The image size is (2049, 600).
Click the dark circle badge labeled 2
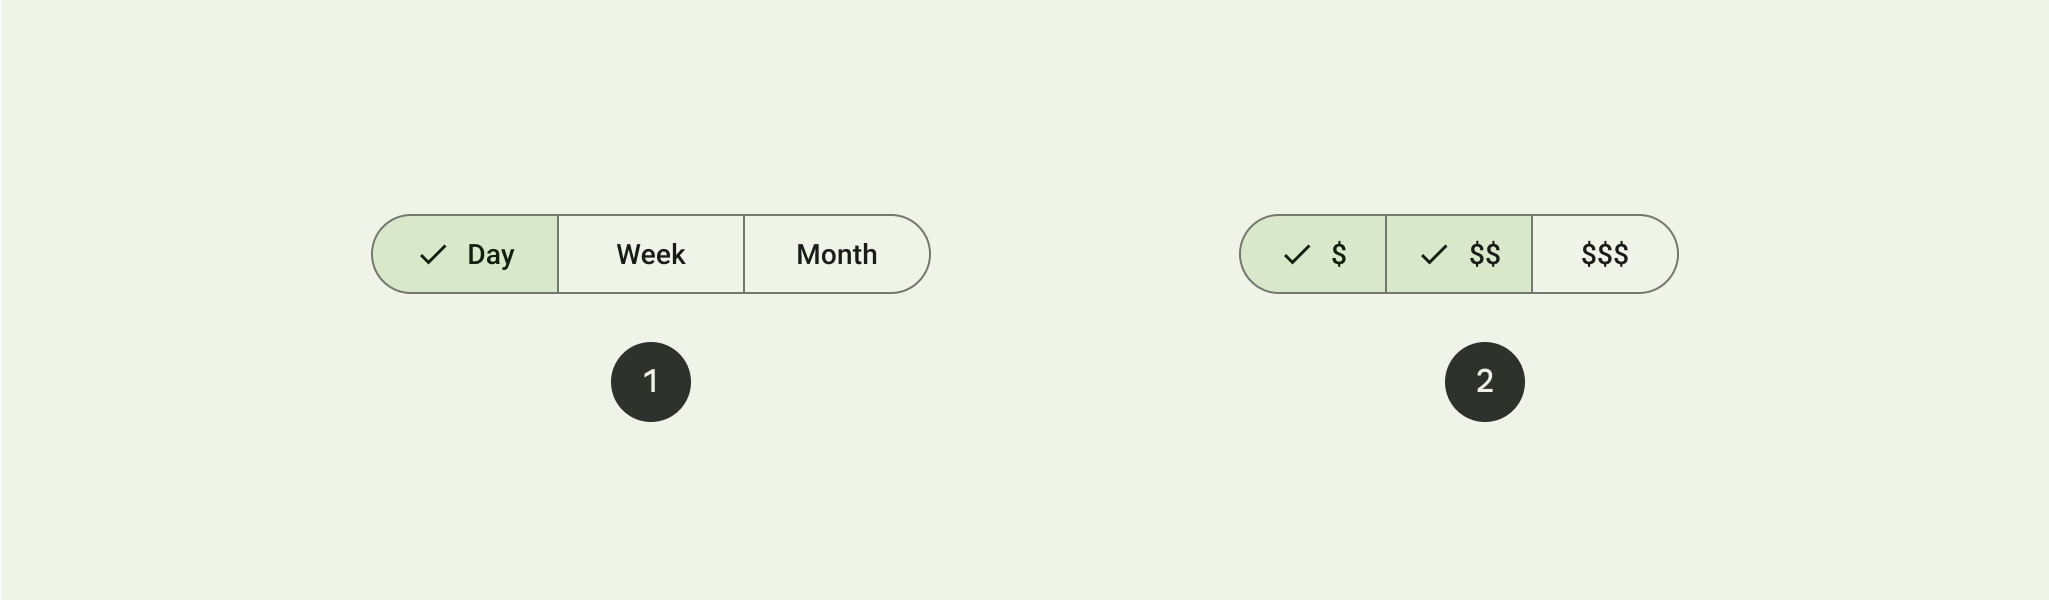tap(1484, 381)
